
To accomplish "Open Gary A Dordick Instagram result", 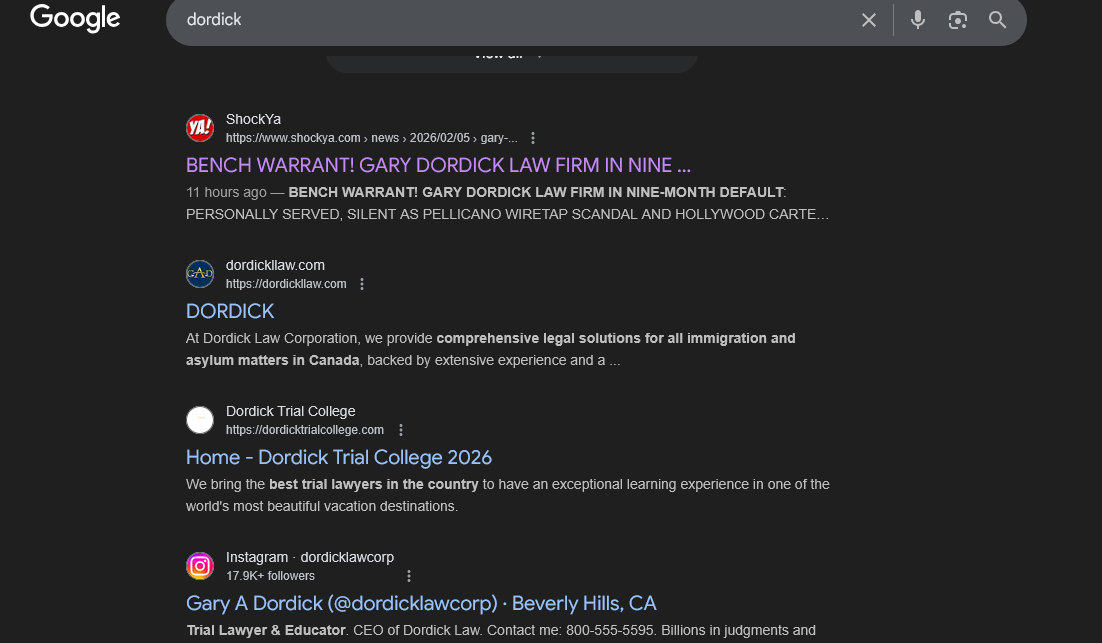I will pyautogui.click(x=421, y=603).
